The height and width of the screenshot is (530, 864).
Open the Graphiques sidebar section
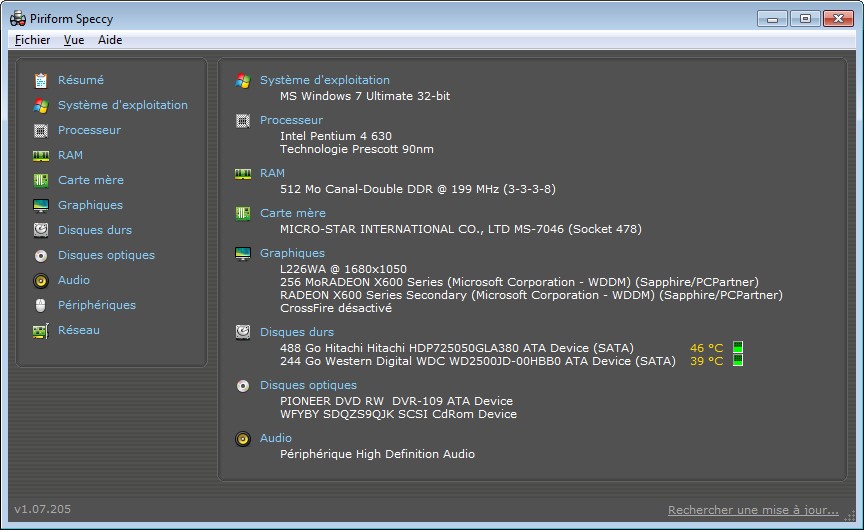coord(90,205)
